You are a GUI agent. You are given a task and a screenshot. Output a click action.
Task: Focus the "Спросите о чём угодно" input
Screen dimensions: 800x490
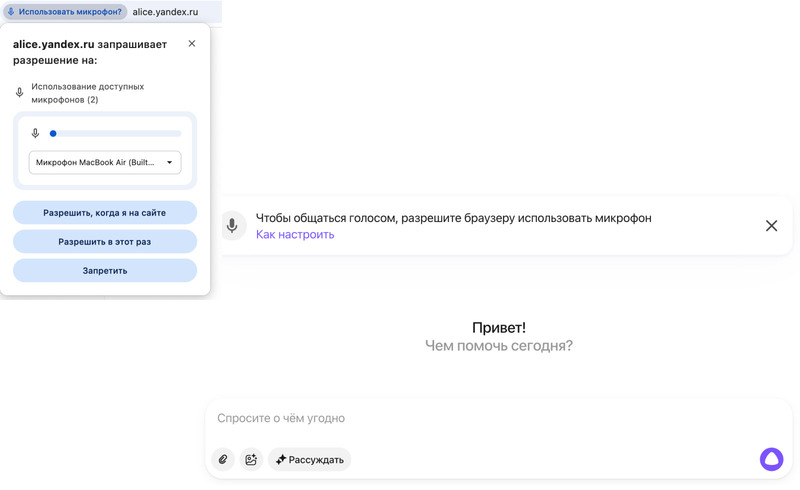coord(480,418)
